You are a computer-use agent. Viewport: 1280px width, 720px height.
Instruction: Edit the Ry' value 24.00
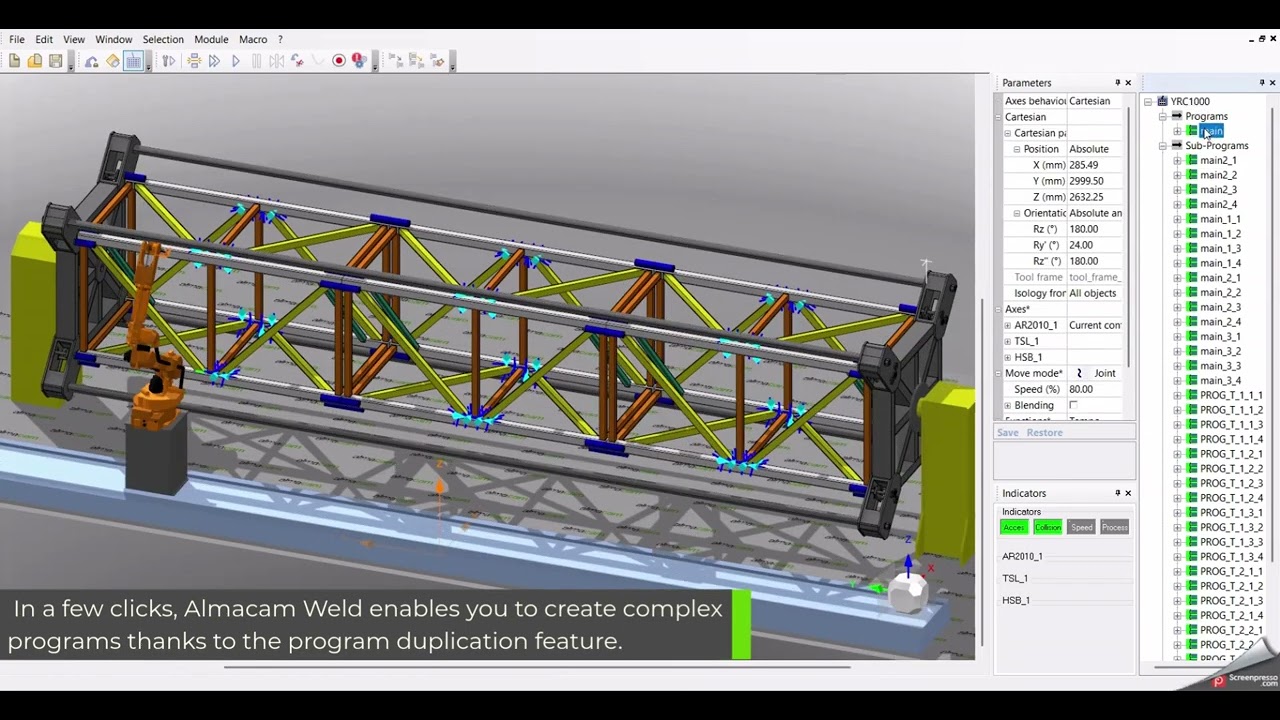[x=1096, y=245]
